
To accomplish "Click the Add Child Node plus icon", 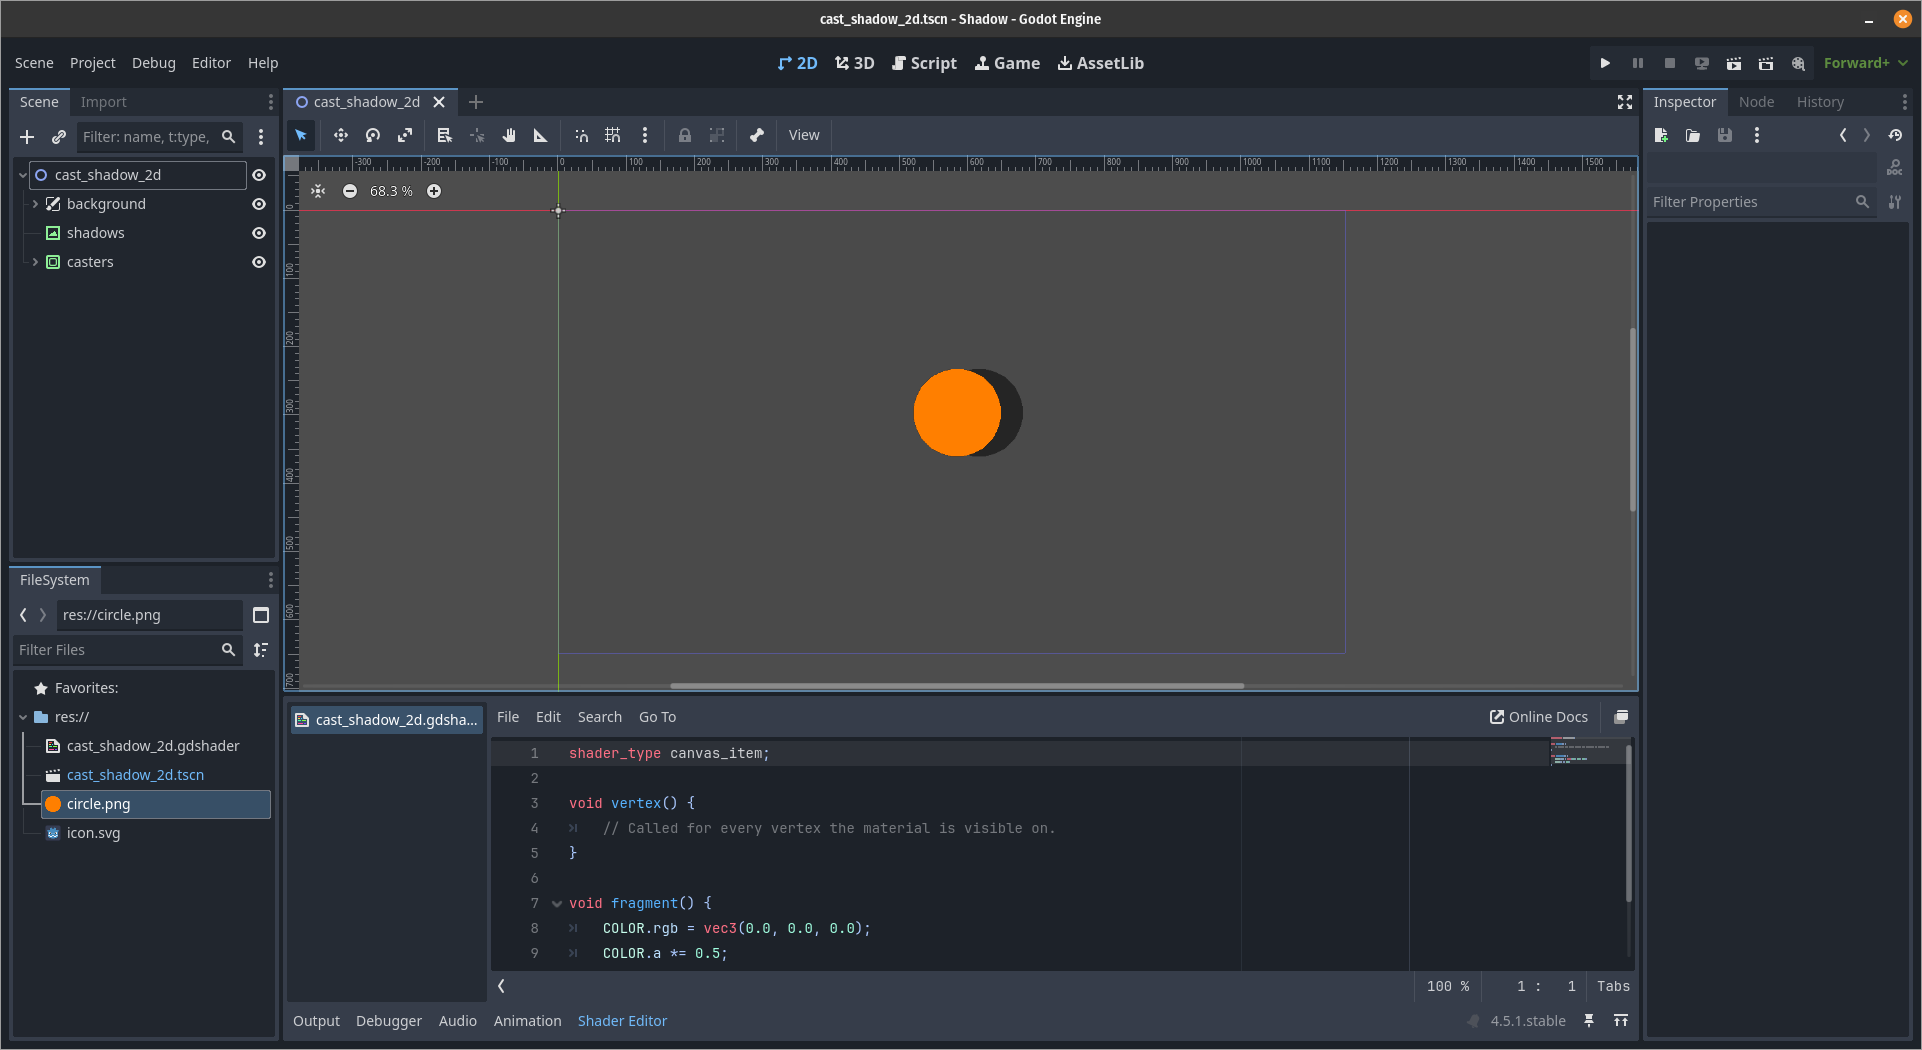I will click(x=27, y=137).
